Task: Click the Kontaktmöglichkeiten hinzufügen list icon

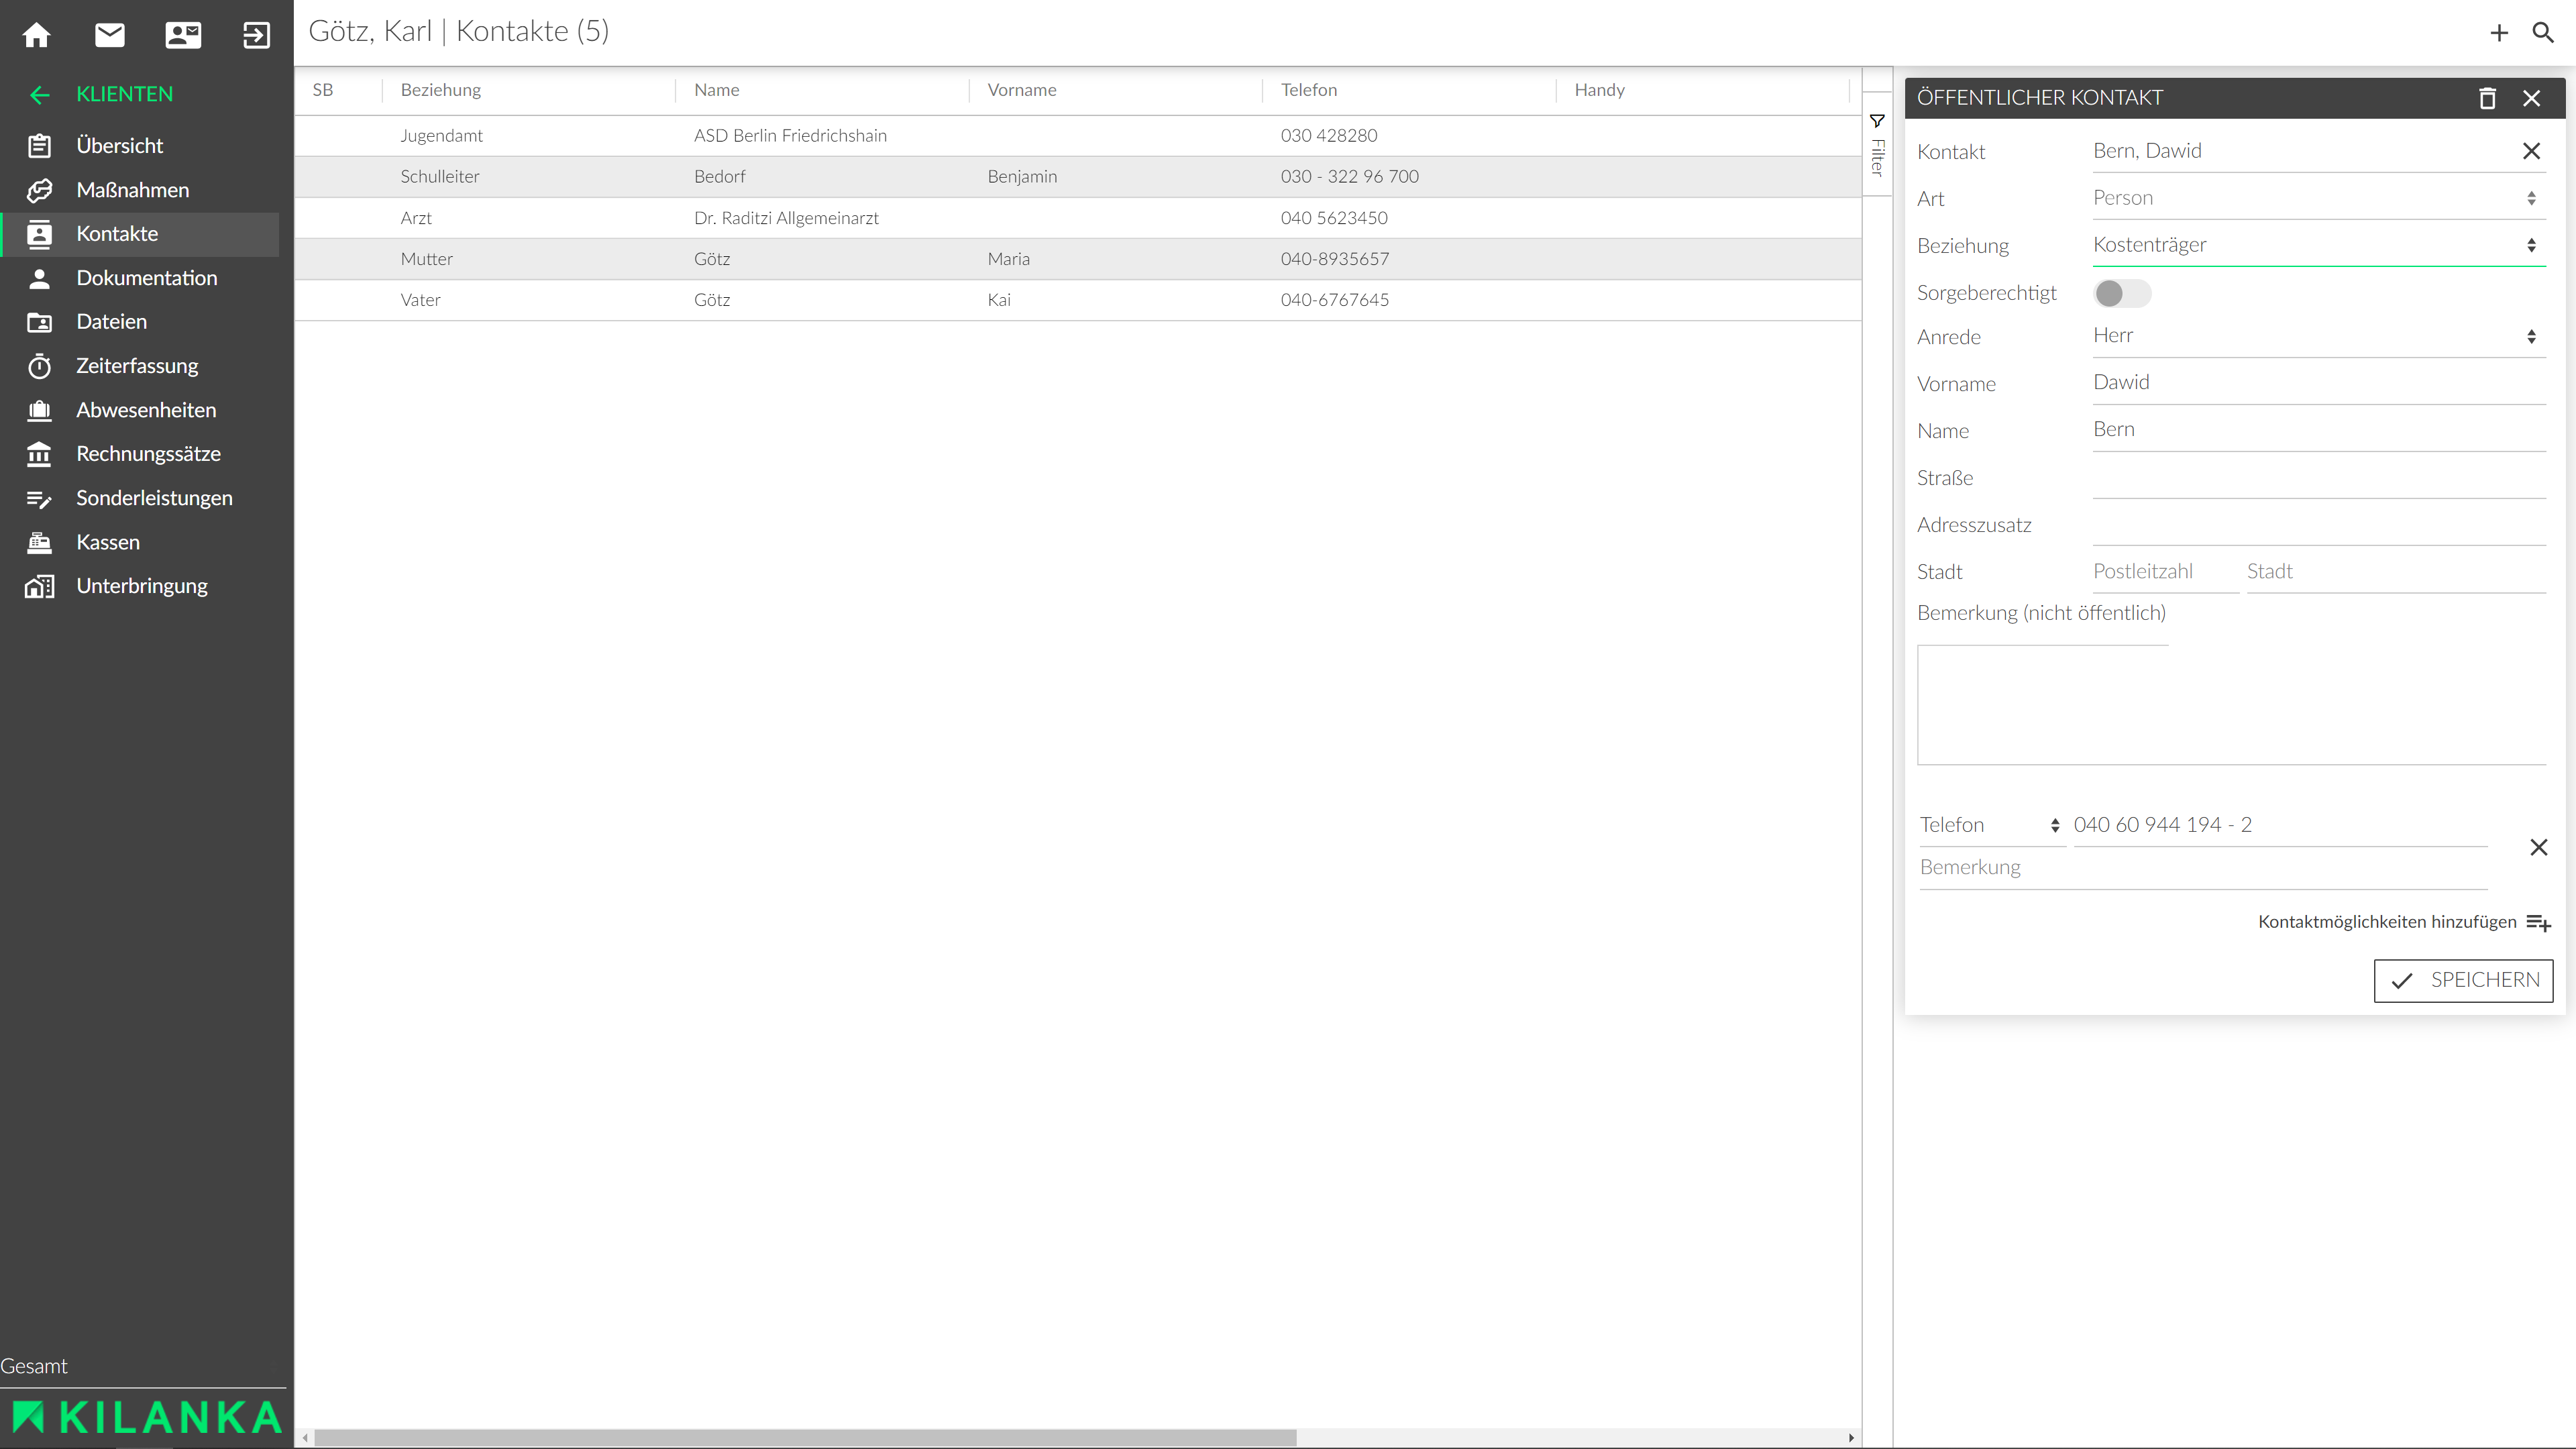Action: click(x=2538, y=922)
